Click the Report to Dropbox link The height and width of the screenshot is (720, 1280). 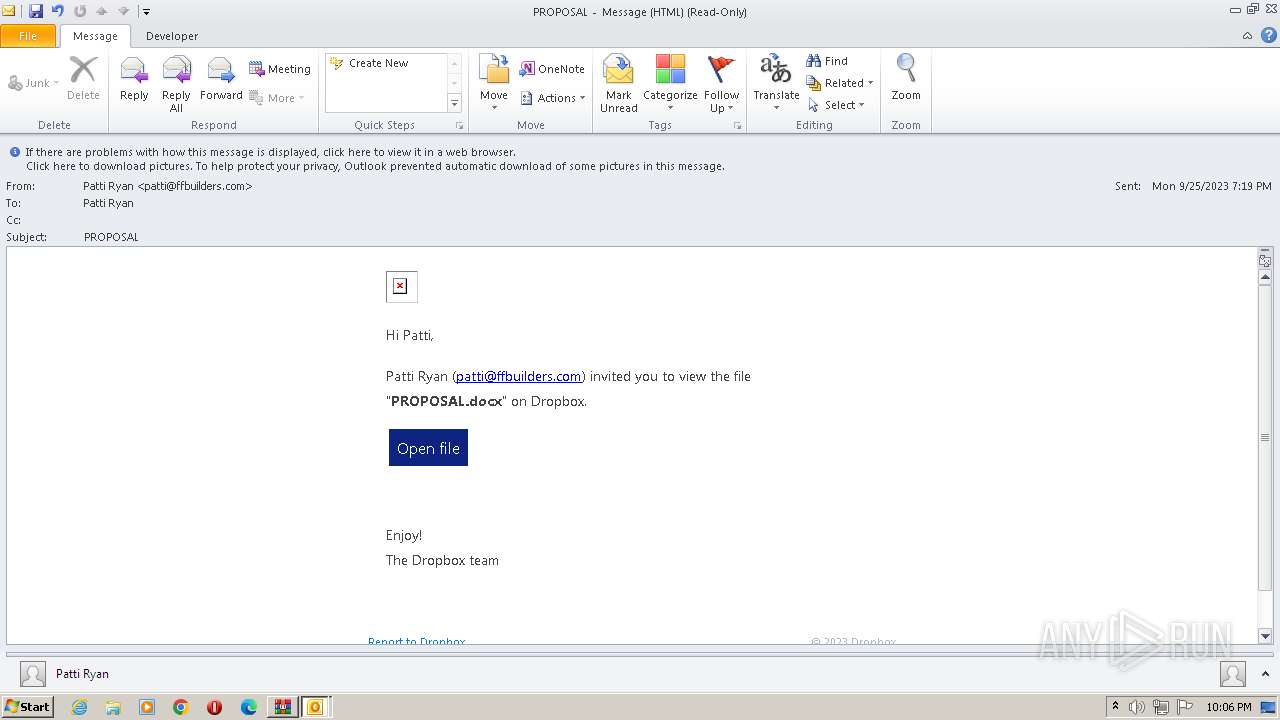(416, 642)
